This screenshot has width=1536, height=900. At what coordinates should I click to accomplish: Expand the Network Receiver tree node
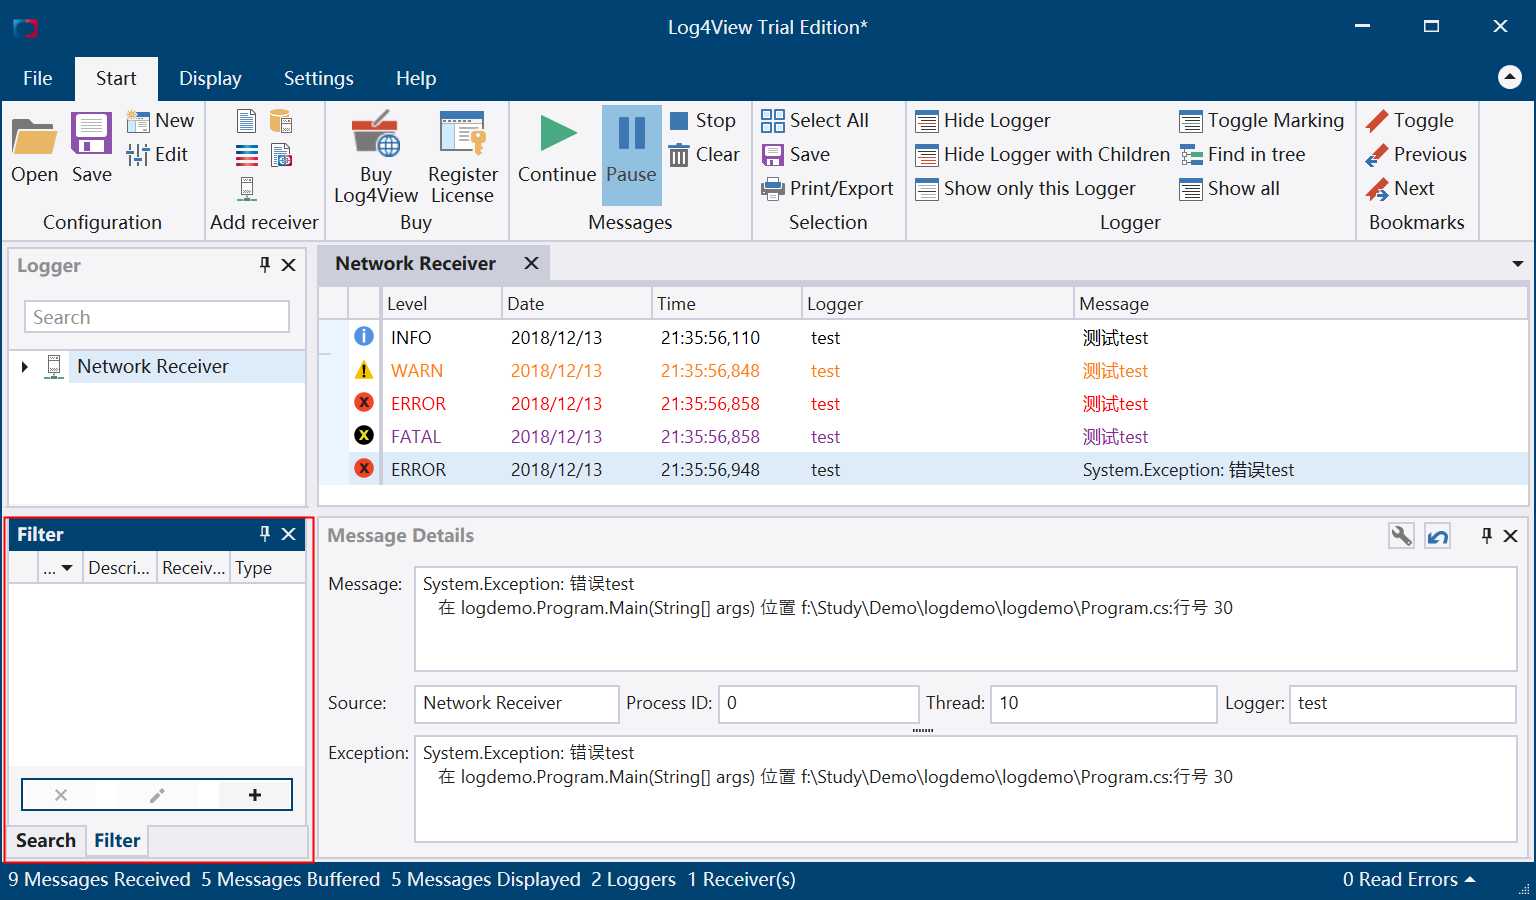(x=25, y=367)
